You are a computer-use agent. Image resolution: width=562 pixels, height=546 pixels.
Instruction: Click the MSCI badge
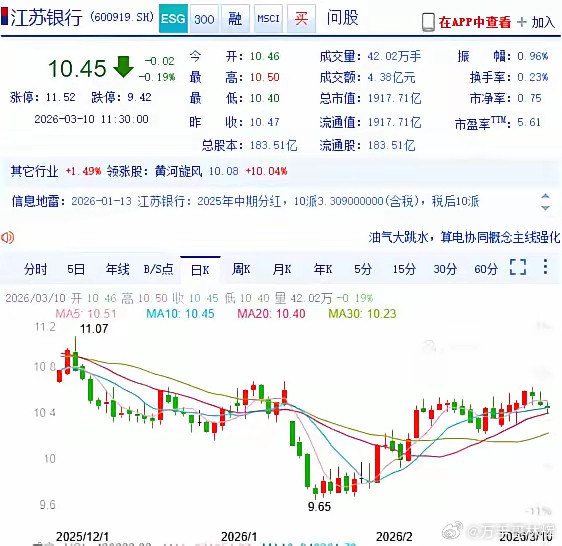coord(268,19)
